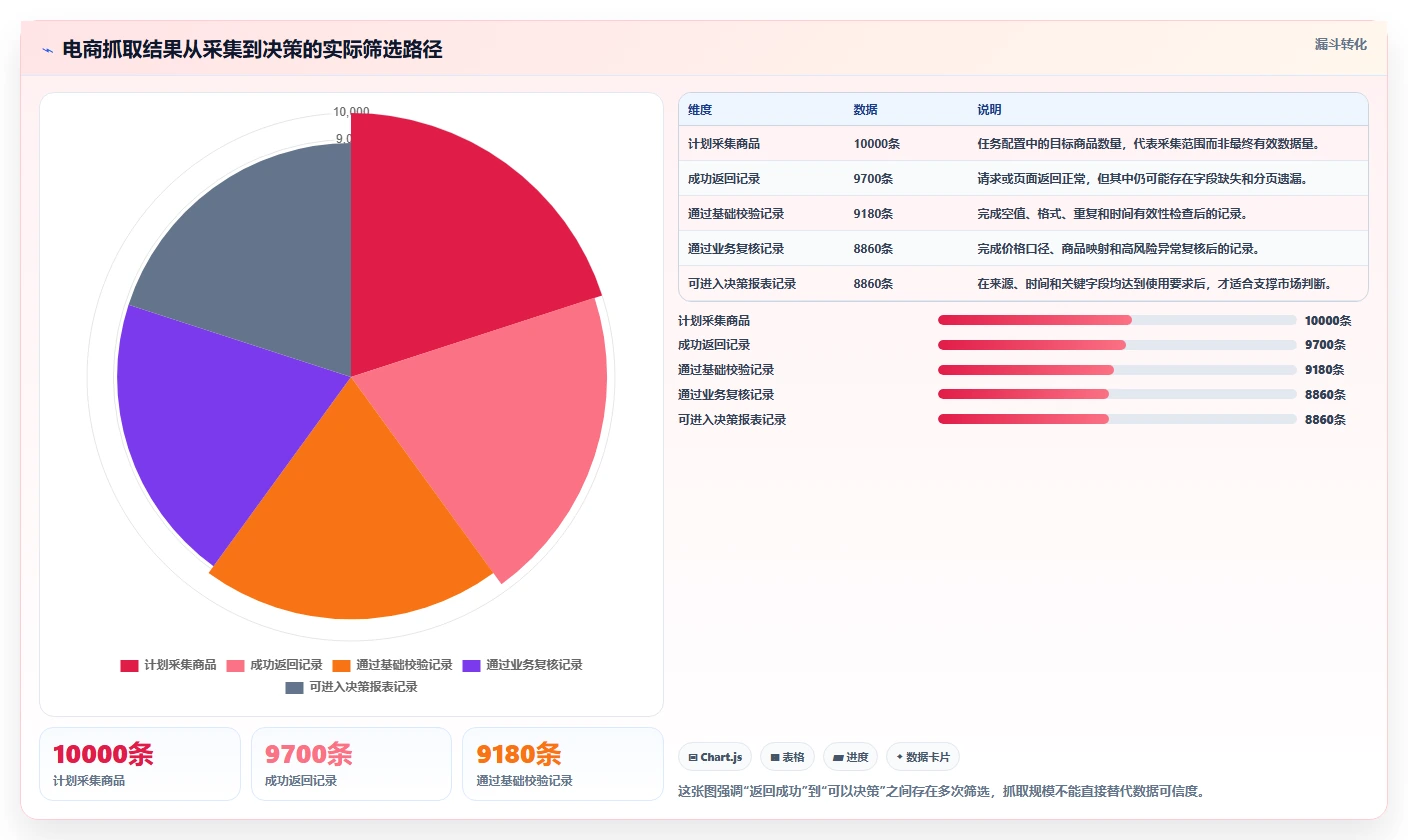Click the 成功返回记录 progress bar
Screen dimensions: 1408x840
click(x=1117, y=345)
